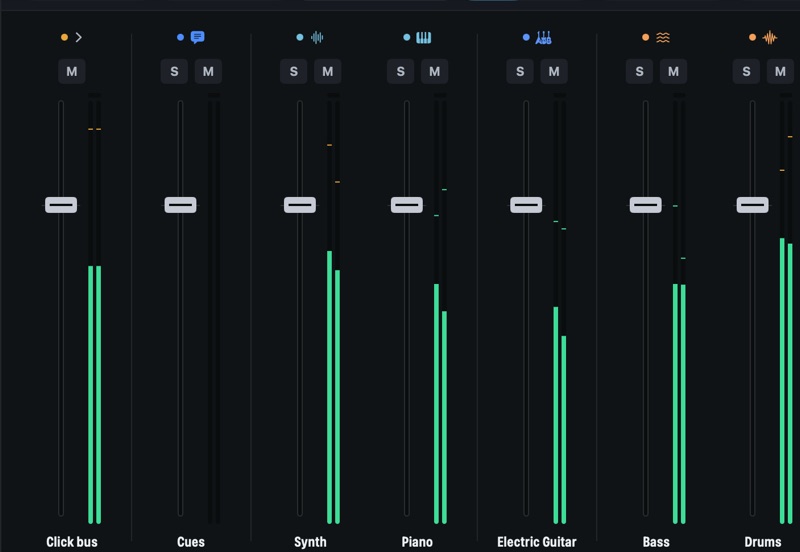Screen dimensions: 800x552
Task: Solo the Synth channel
Action: click(293, 71)
